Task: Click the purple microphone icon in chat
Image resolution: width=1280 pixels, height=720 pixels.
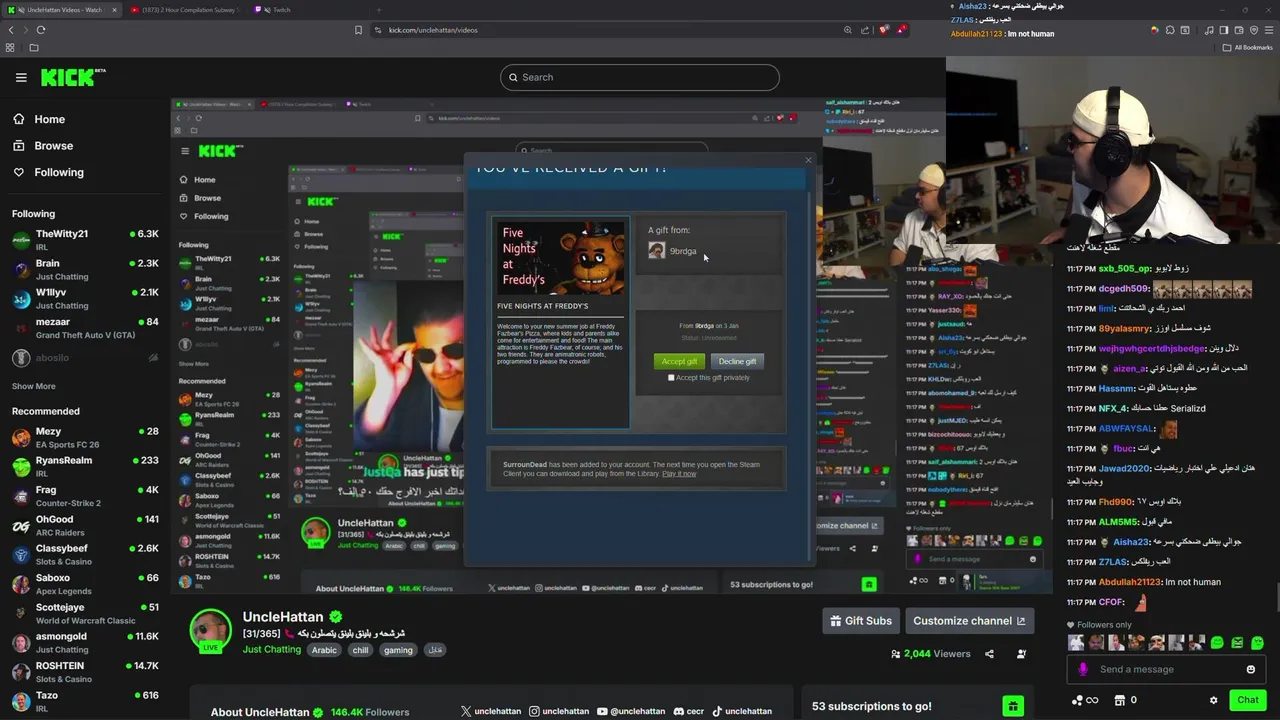Action: [x=1083, y=670]
